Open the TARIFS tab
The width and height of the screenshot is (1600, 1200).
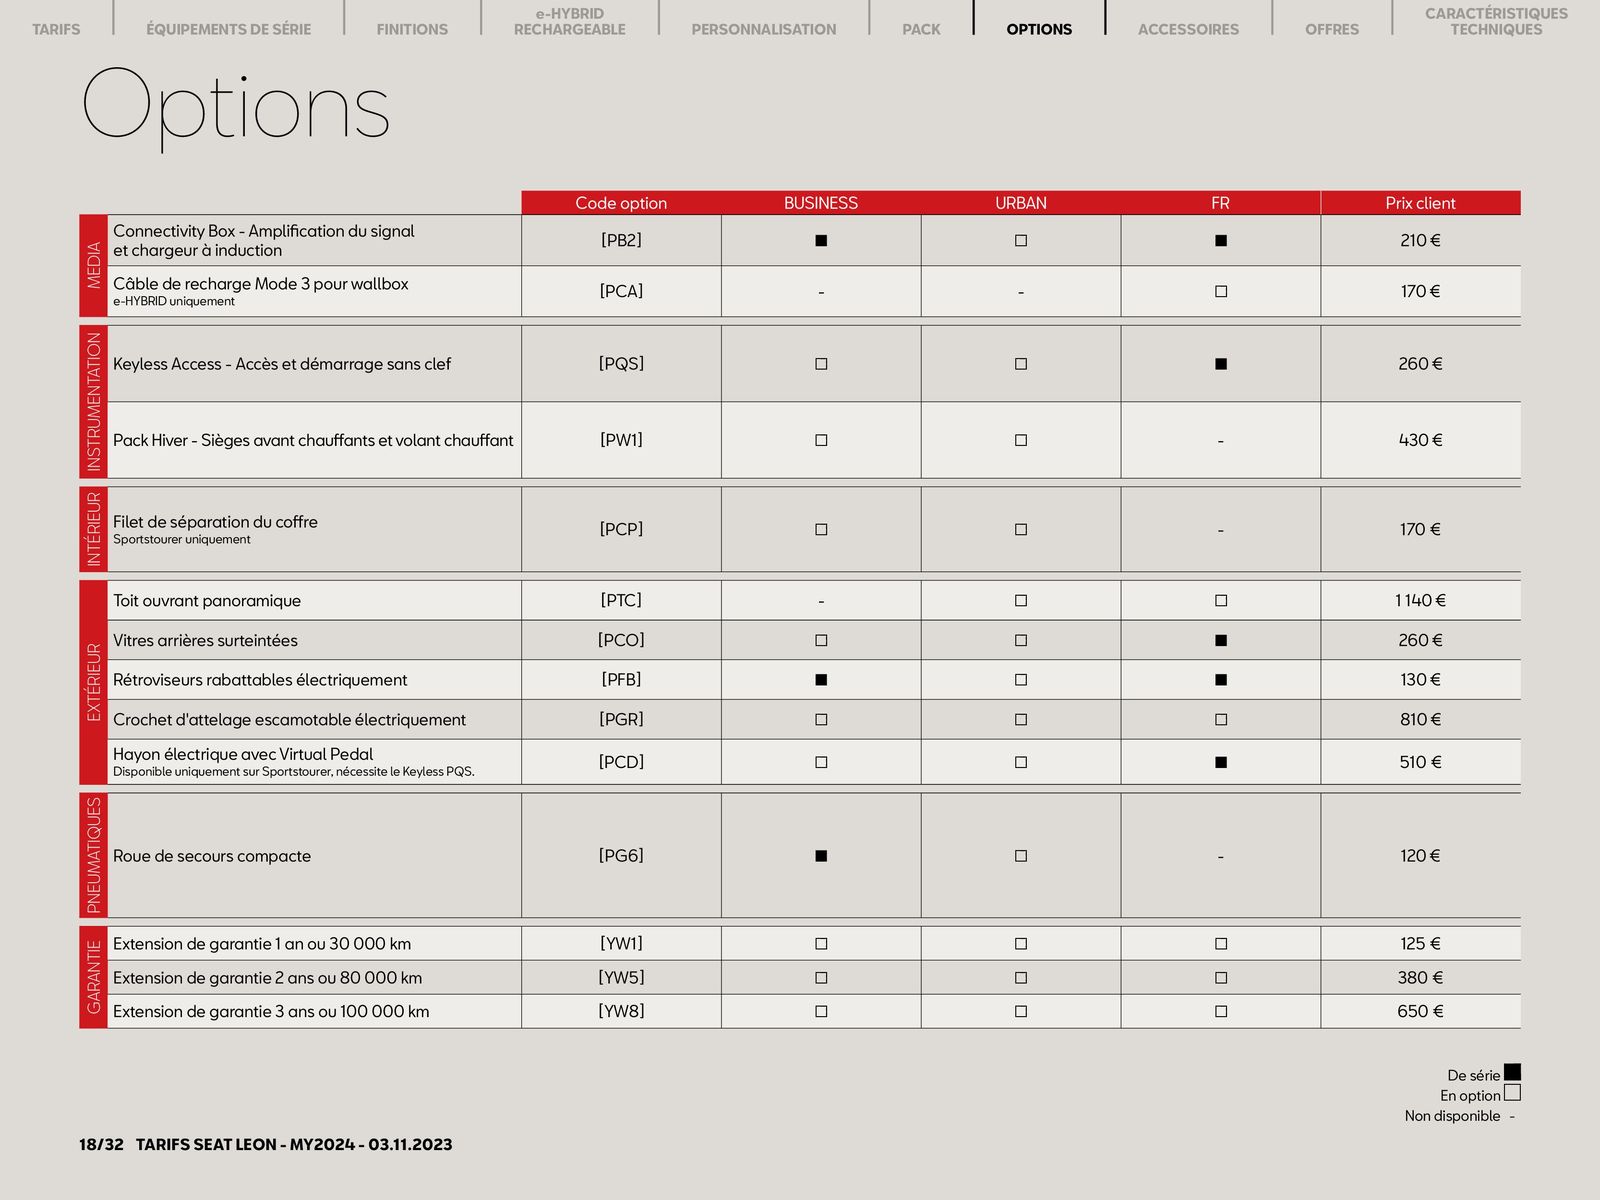pyautogui.click(x=56, y=29)
